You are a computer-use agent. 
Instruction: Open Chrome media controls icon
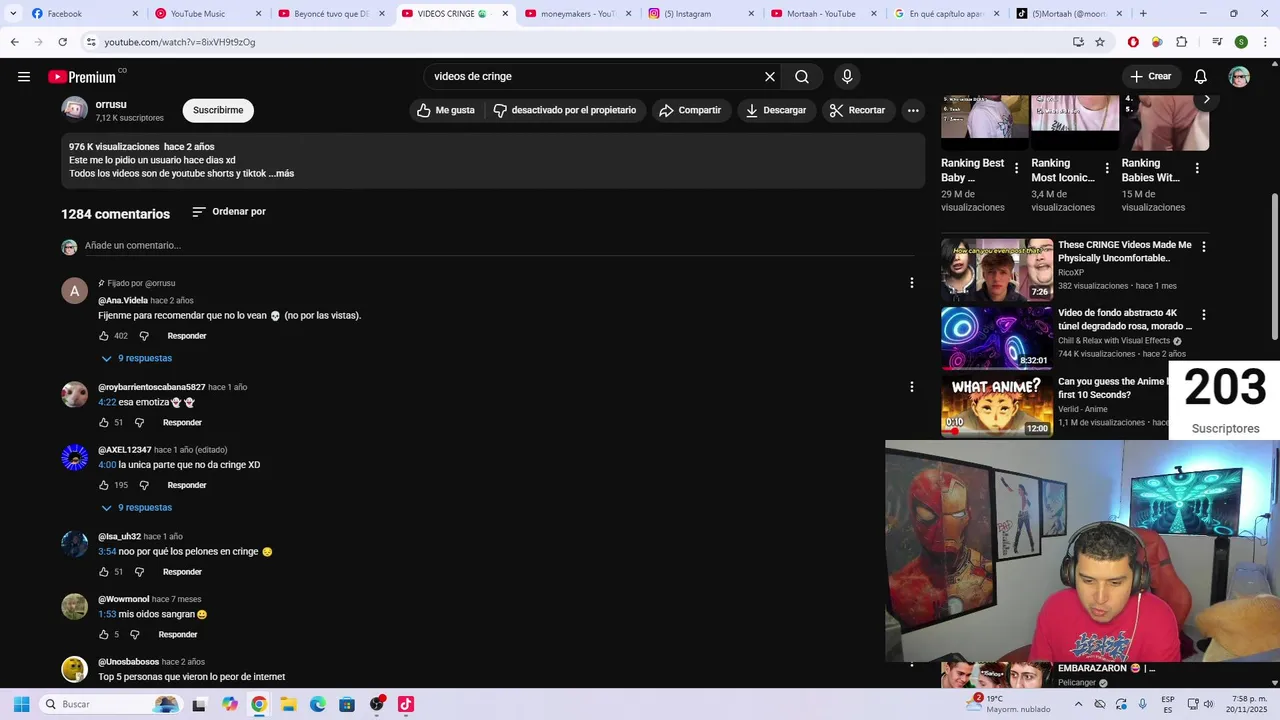[x=1217, y=42]
